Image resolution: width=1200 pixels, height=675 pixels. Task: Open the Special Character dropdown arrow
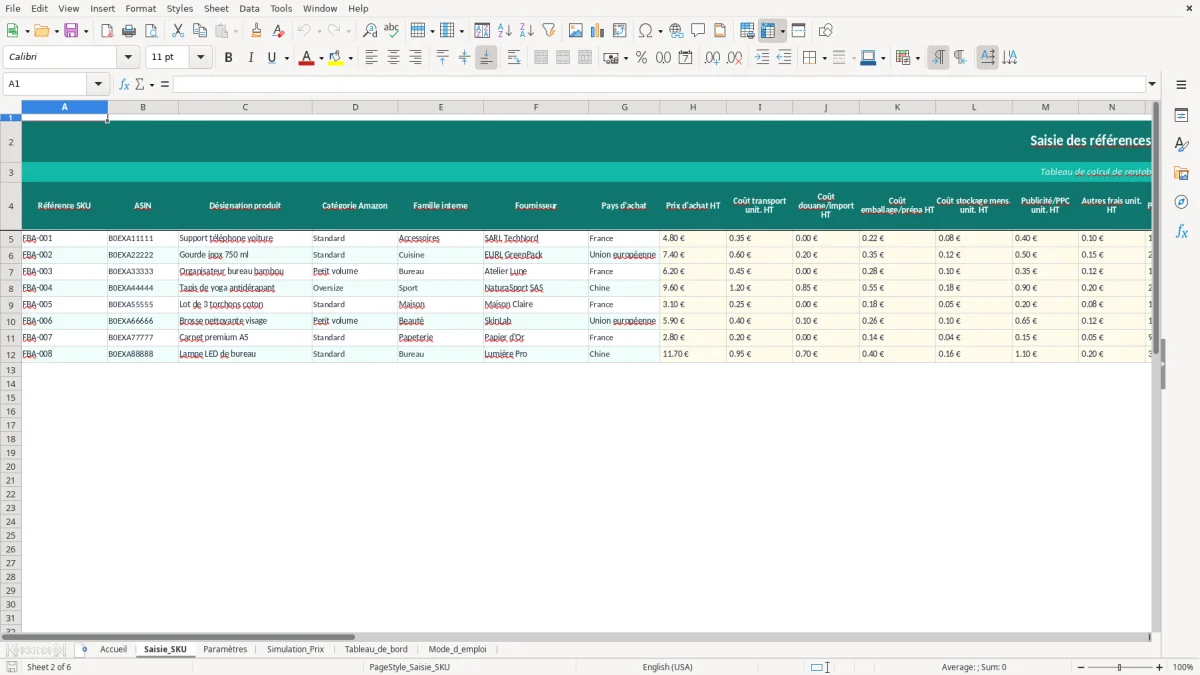coord(660,31)
